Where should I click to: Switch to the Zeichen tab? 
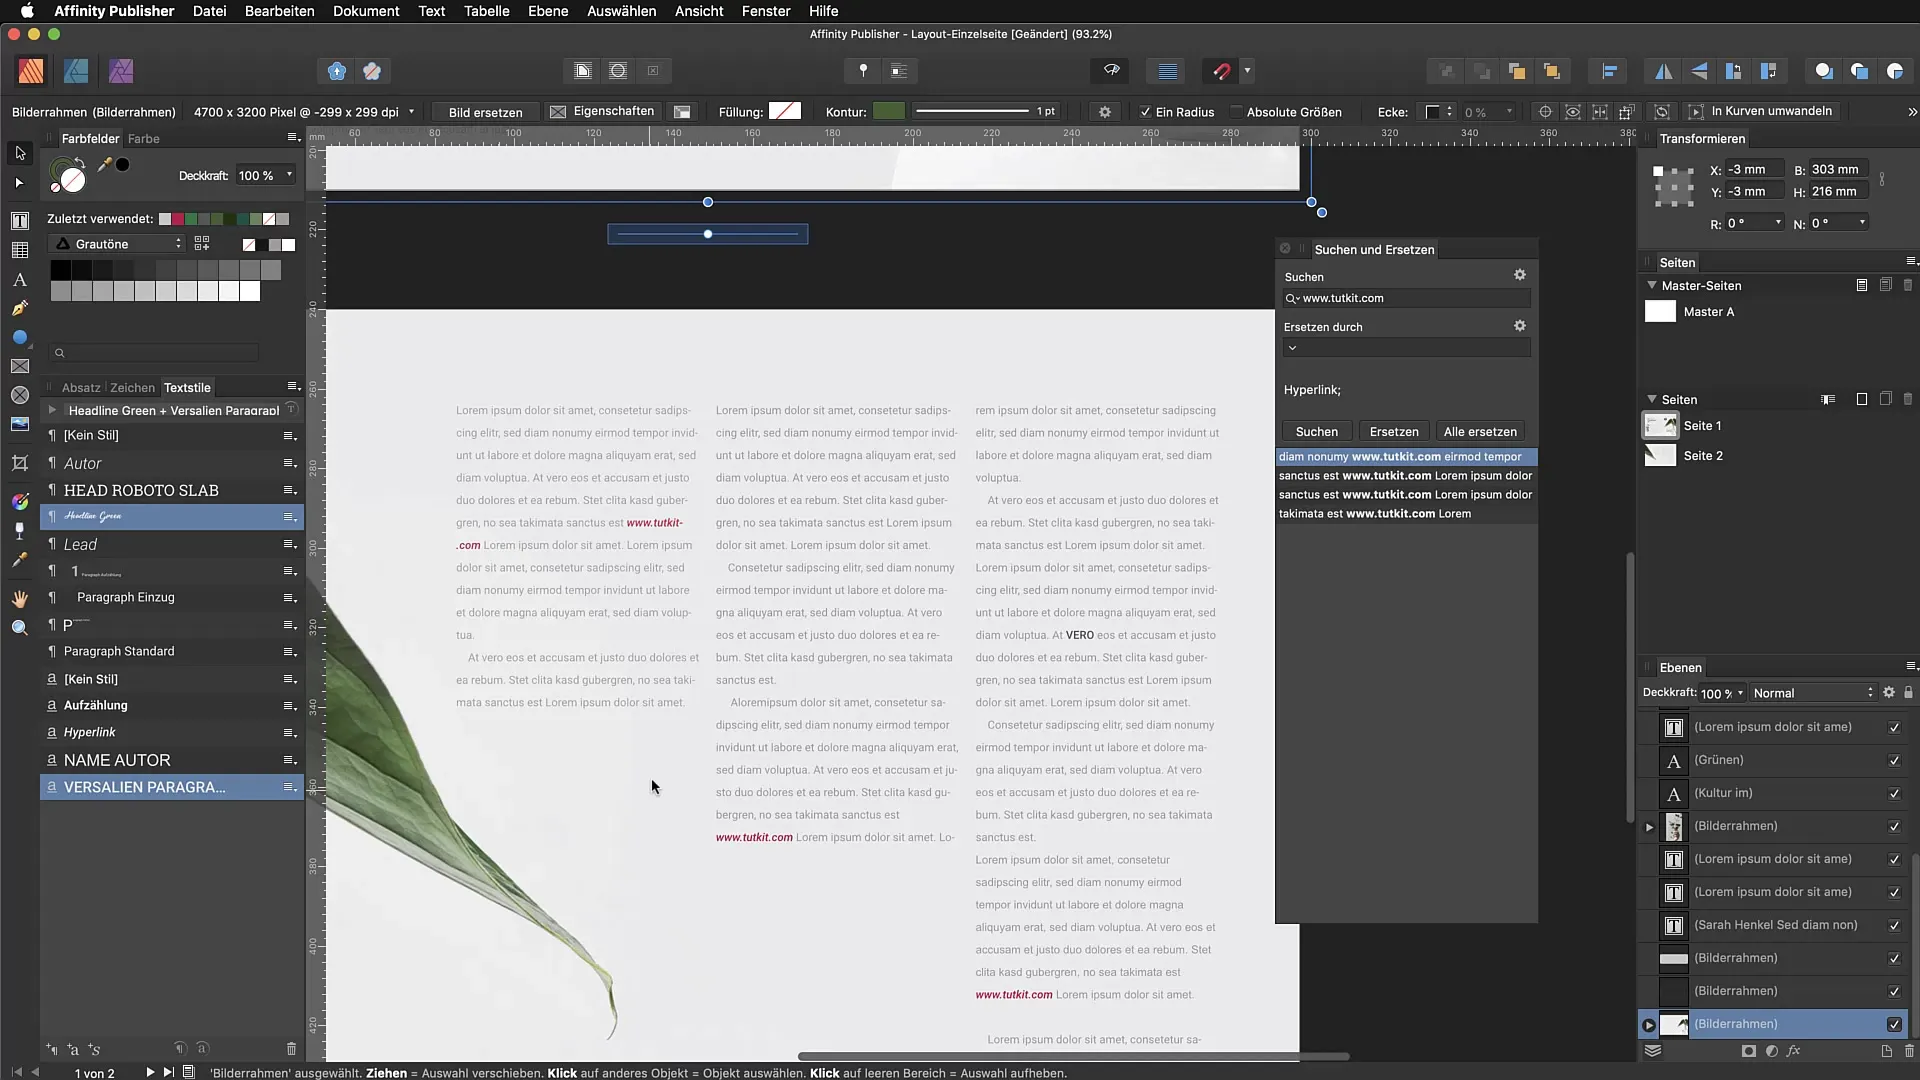(x=132, y=388)
